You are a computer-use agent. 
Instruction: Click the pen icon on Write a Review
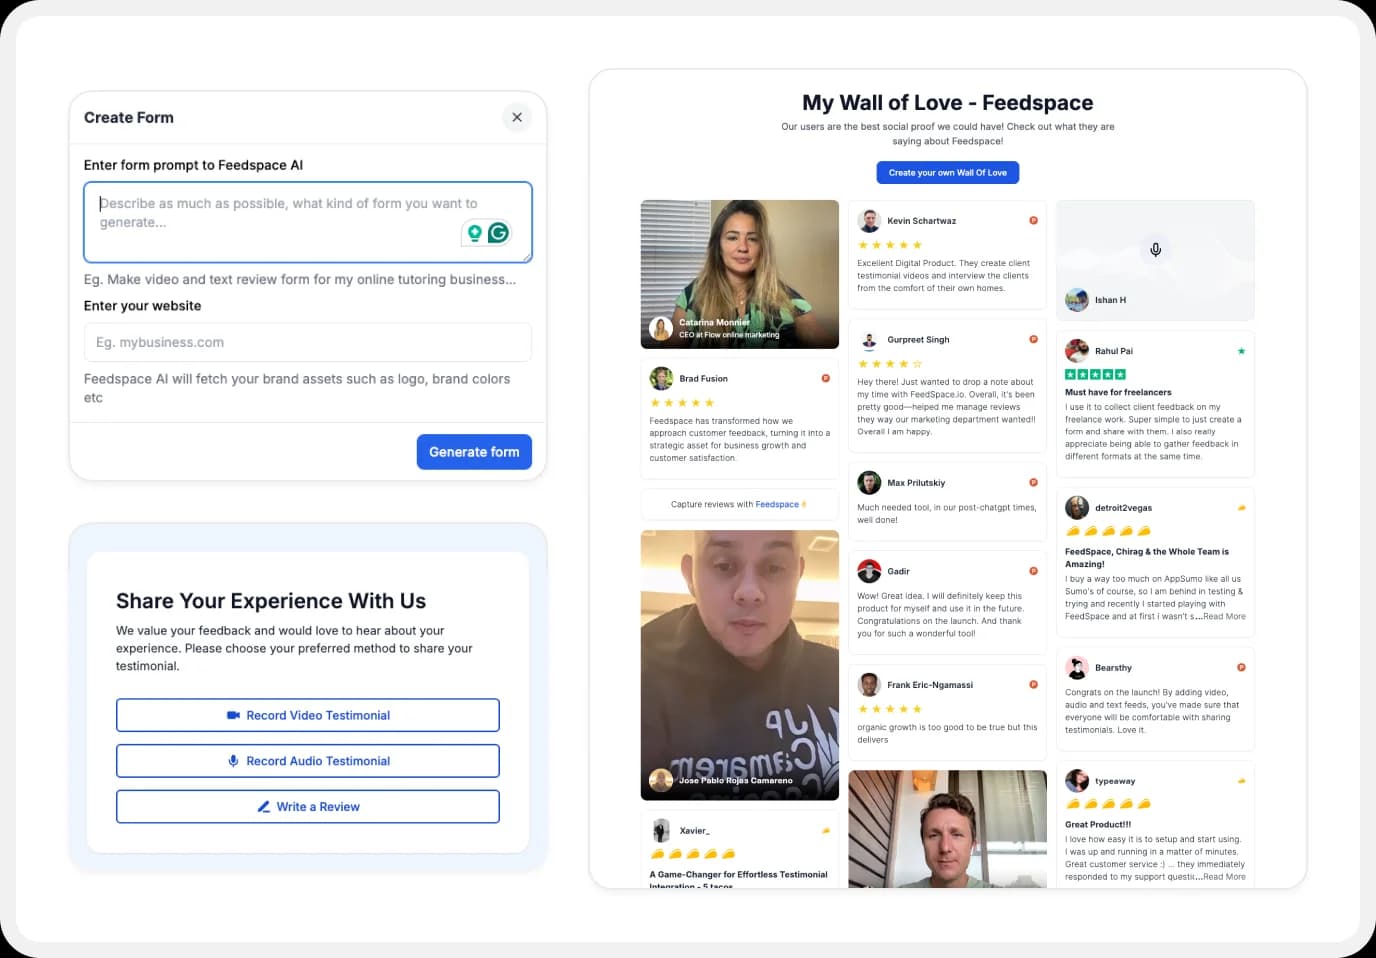(263, 806)
